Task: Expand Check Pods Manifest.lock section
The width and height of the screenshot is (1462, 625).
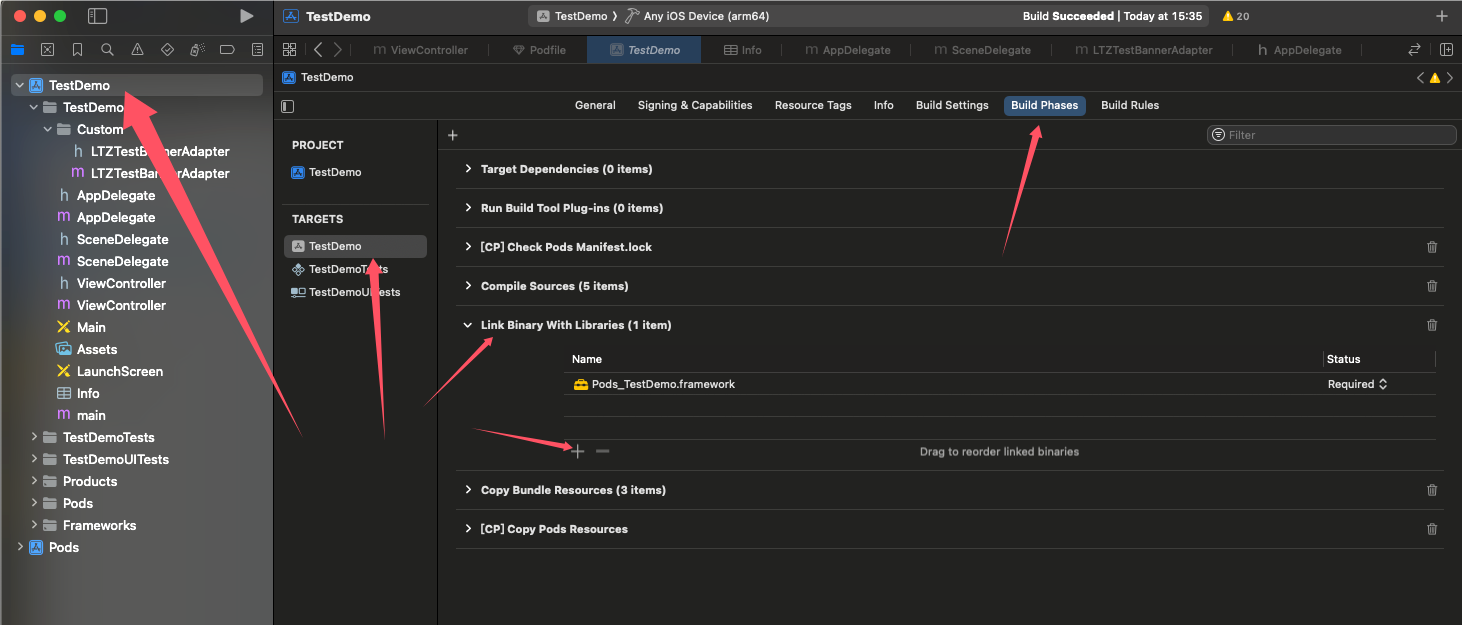Action: point(467,247)
